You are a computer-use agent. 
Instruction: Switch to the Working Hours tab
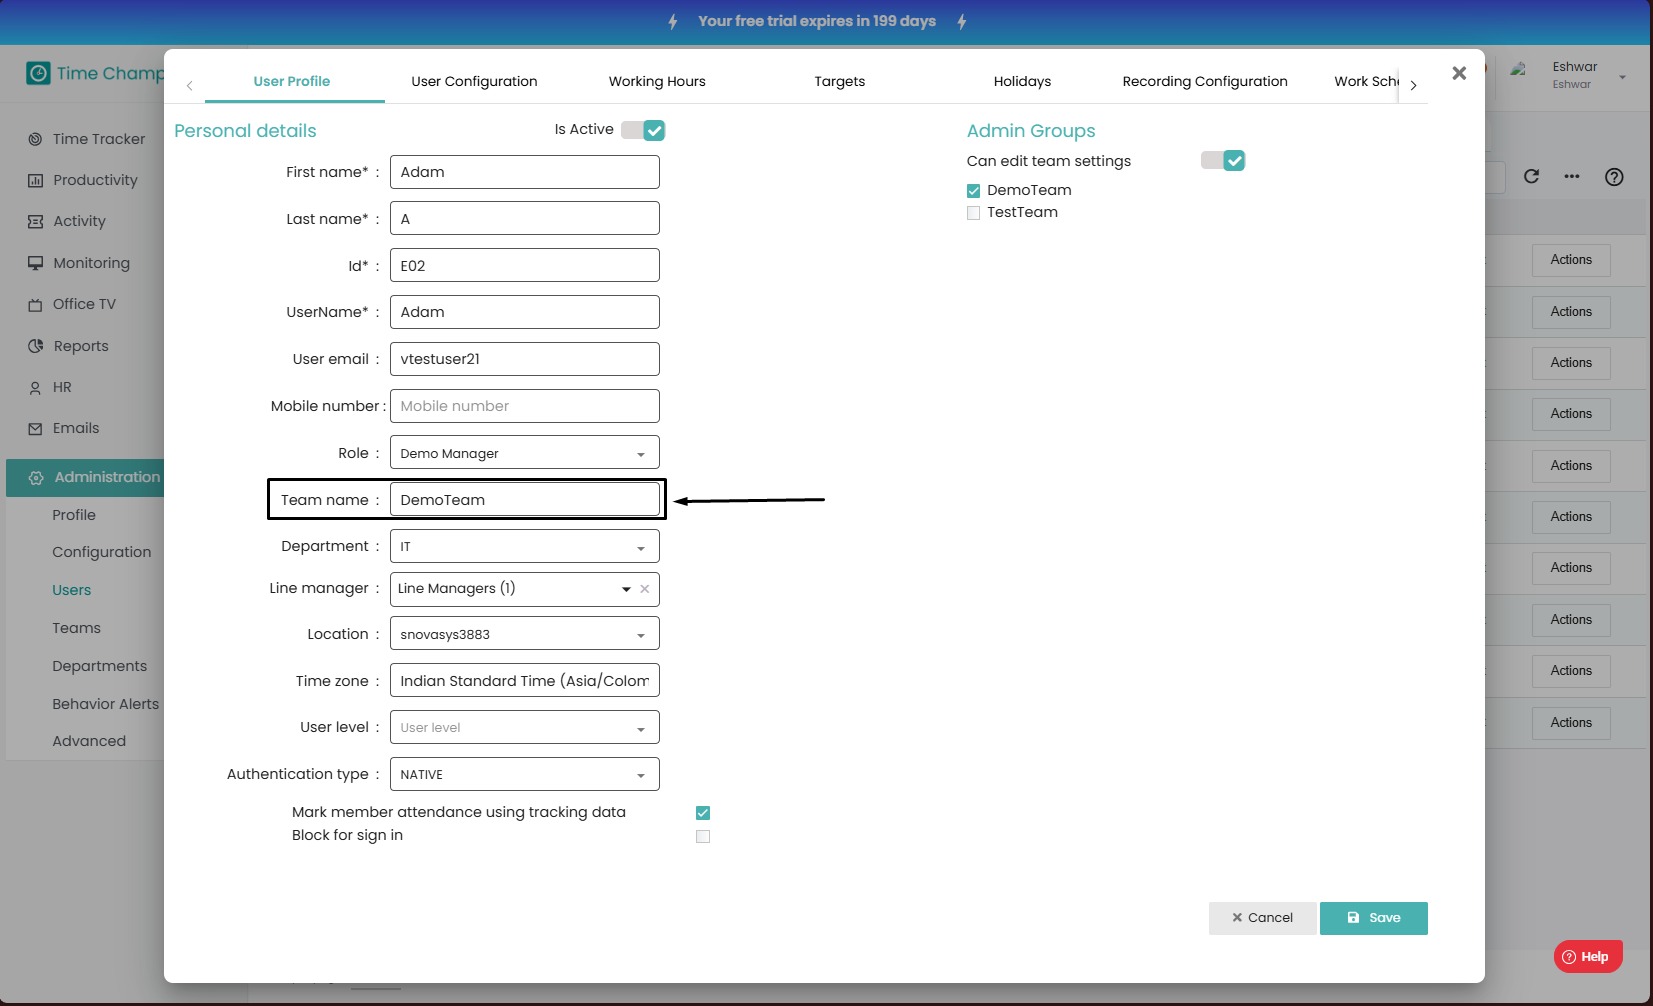click(657, 82)
